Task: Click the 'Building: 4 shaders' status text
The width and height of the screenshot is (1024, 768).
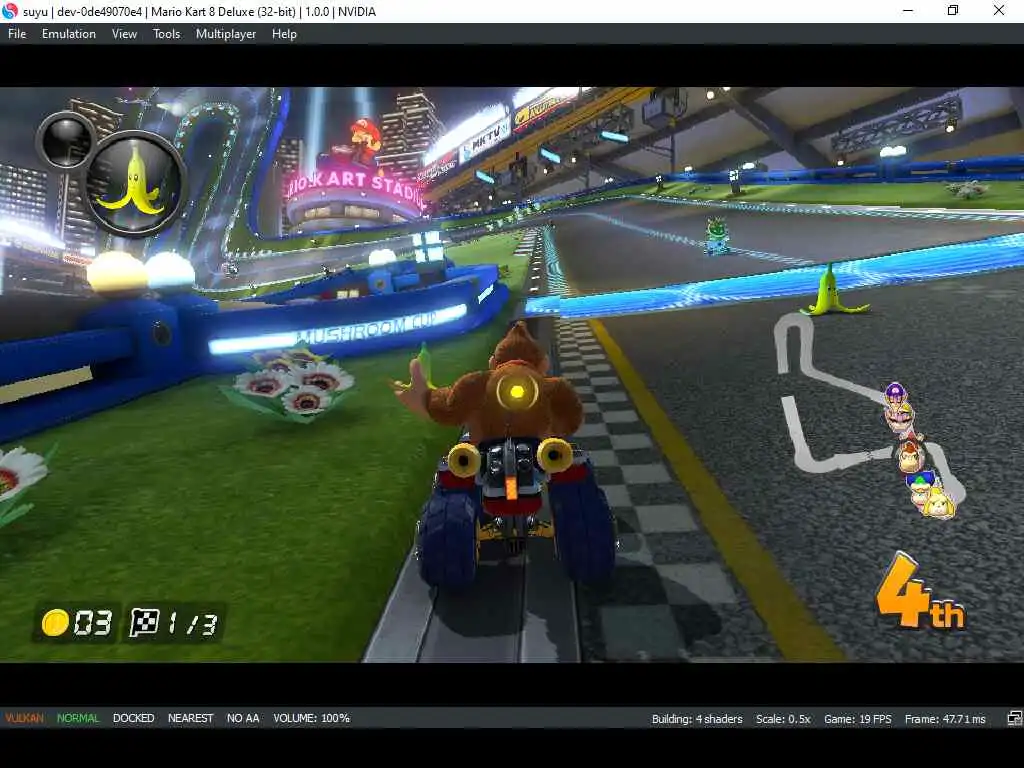Action: pyautogui.click(x=697, y=719)
